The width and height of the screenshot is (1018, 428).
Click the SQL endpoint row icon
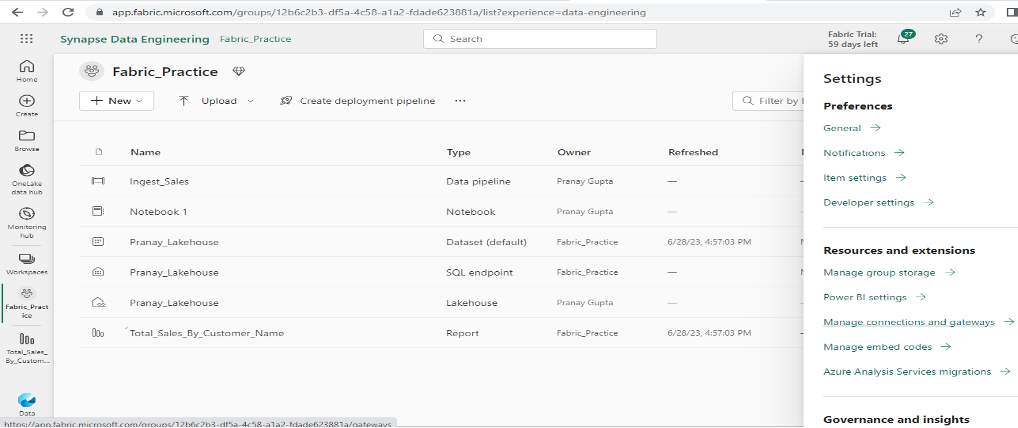pyautogui.click(x=98, y=272)
